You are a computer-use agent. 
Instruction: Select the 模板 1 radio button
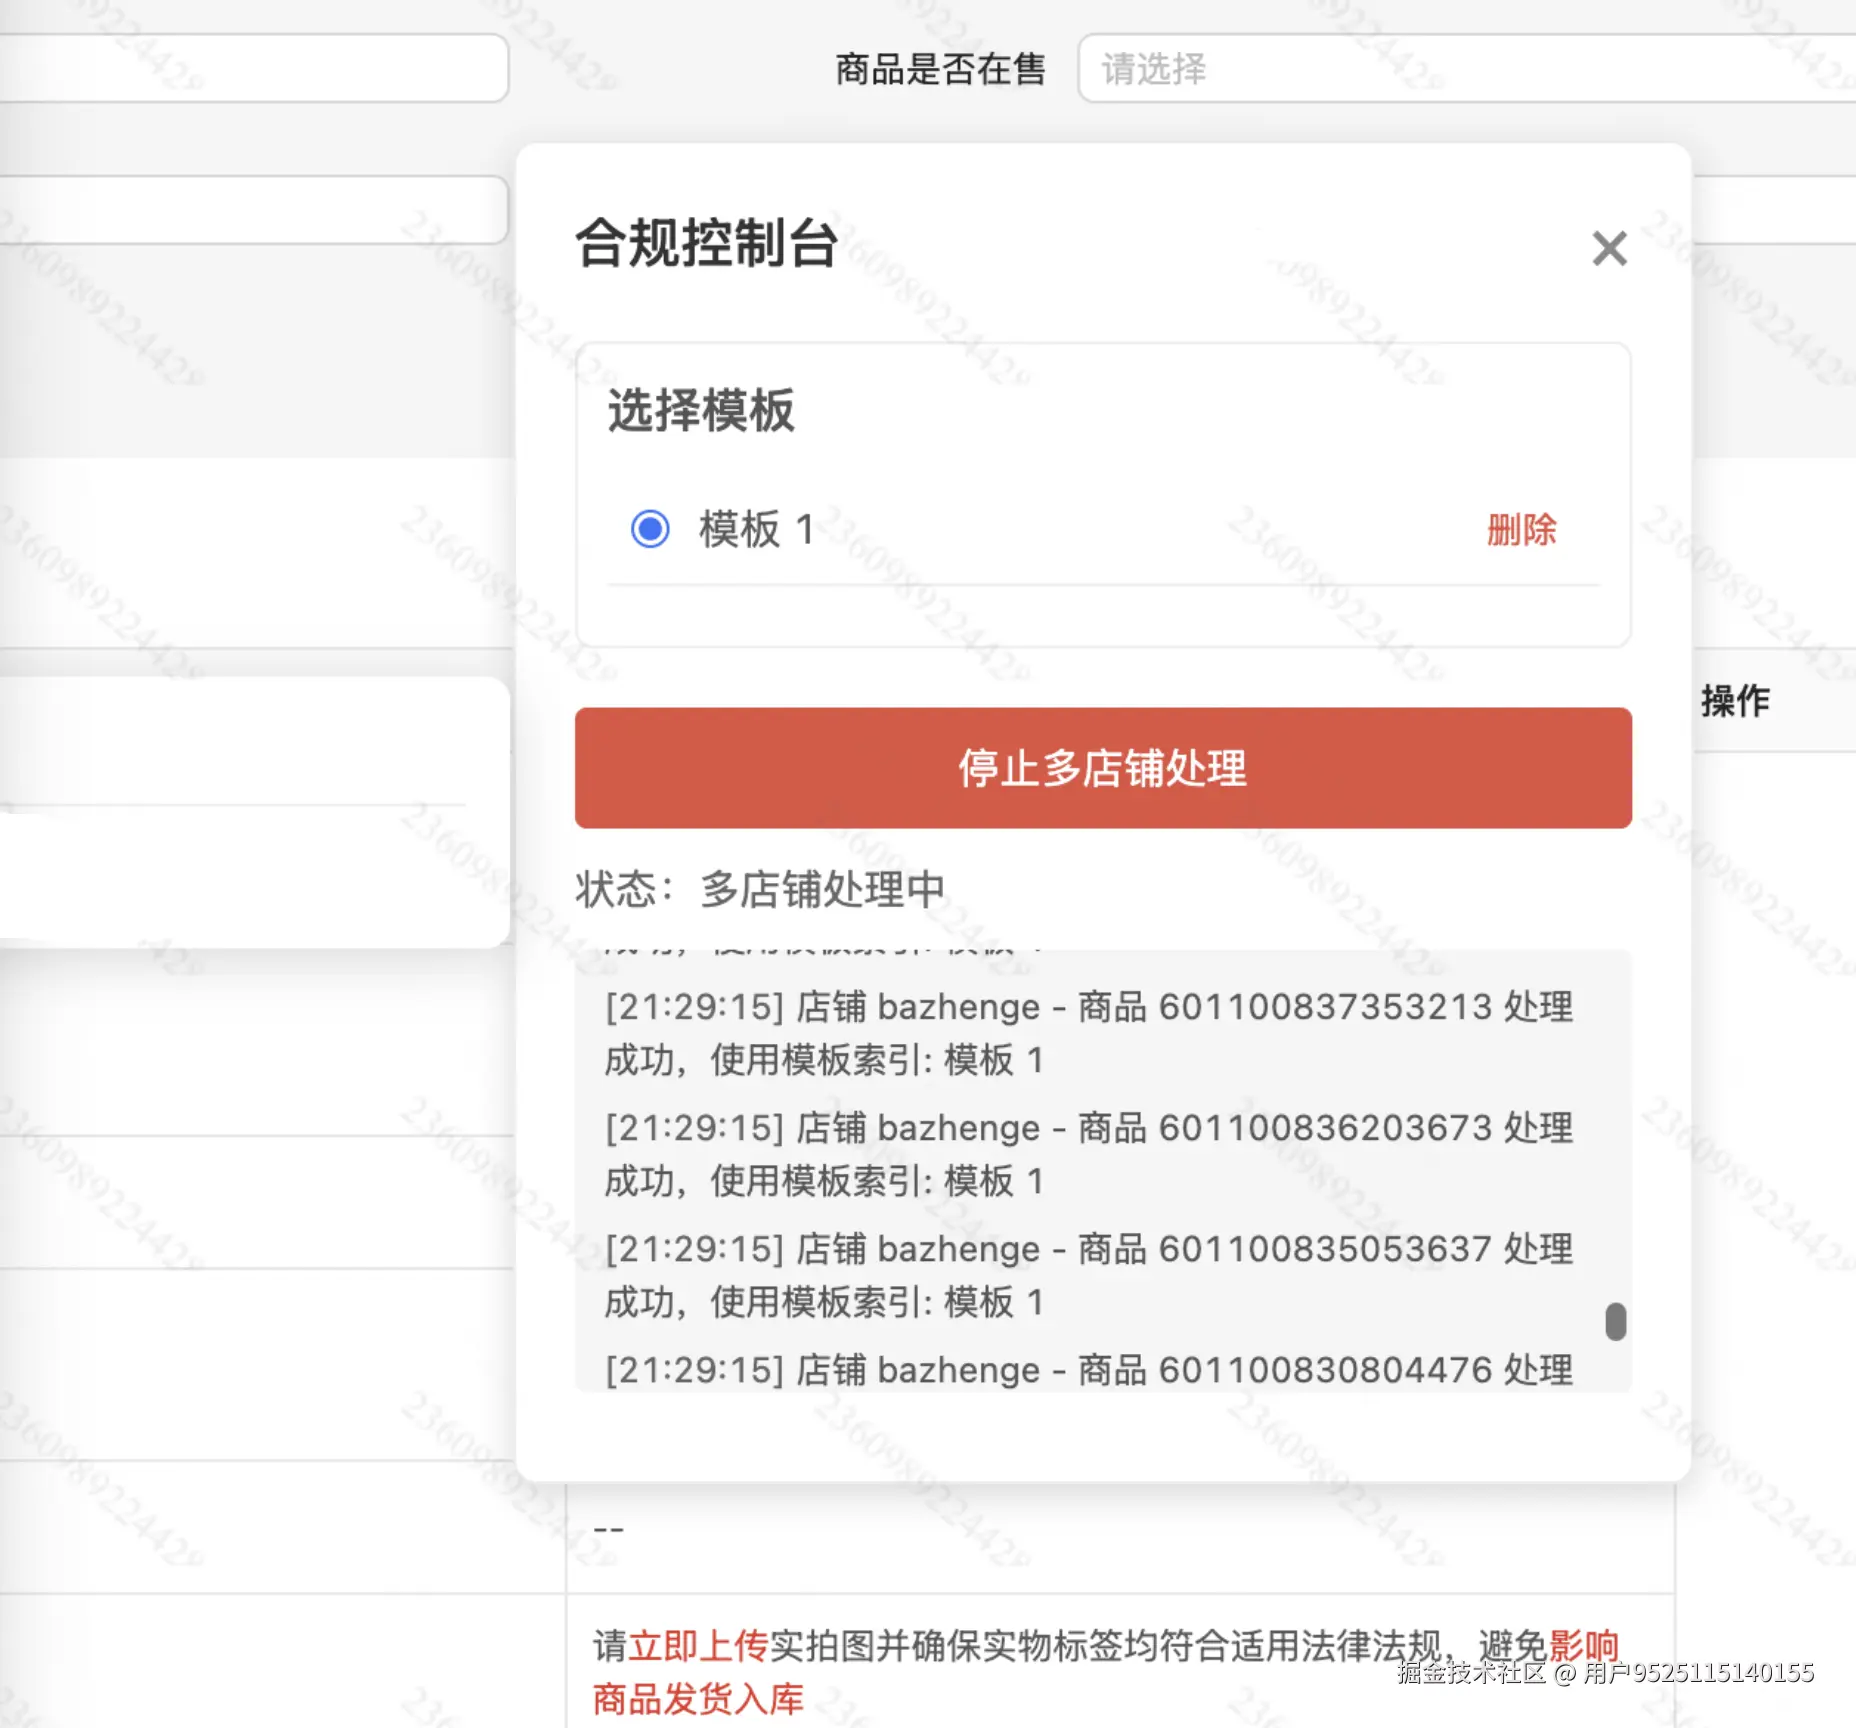649,527
